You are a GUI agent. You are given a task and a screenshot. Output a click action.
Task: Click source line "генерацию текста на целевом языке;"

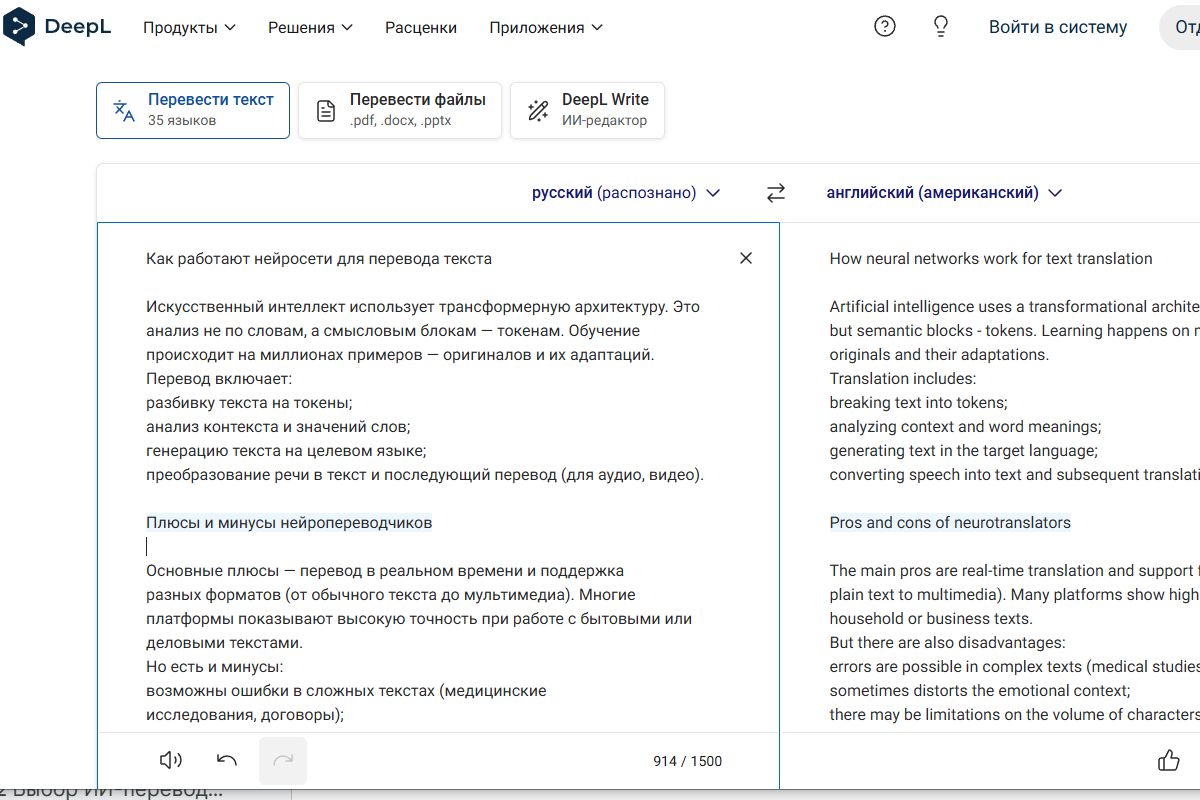[x=286, y=451]
